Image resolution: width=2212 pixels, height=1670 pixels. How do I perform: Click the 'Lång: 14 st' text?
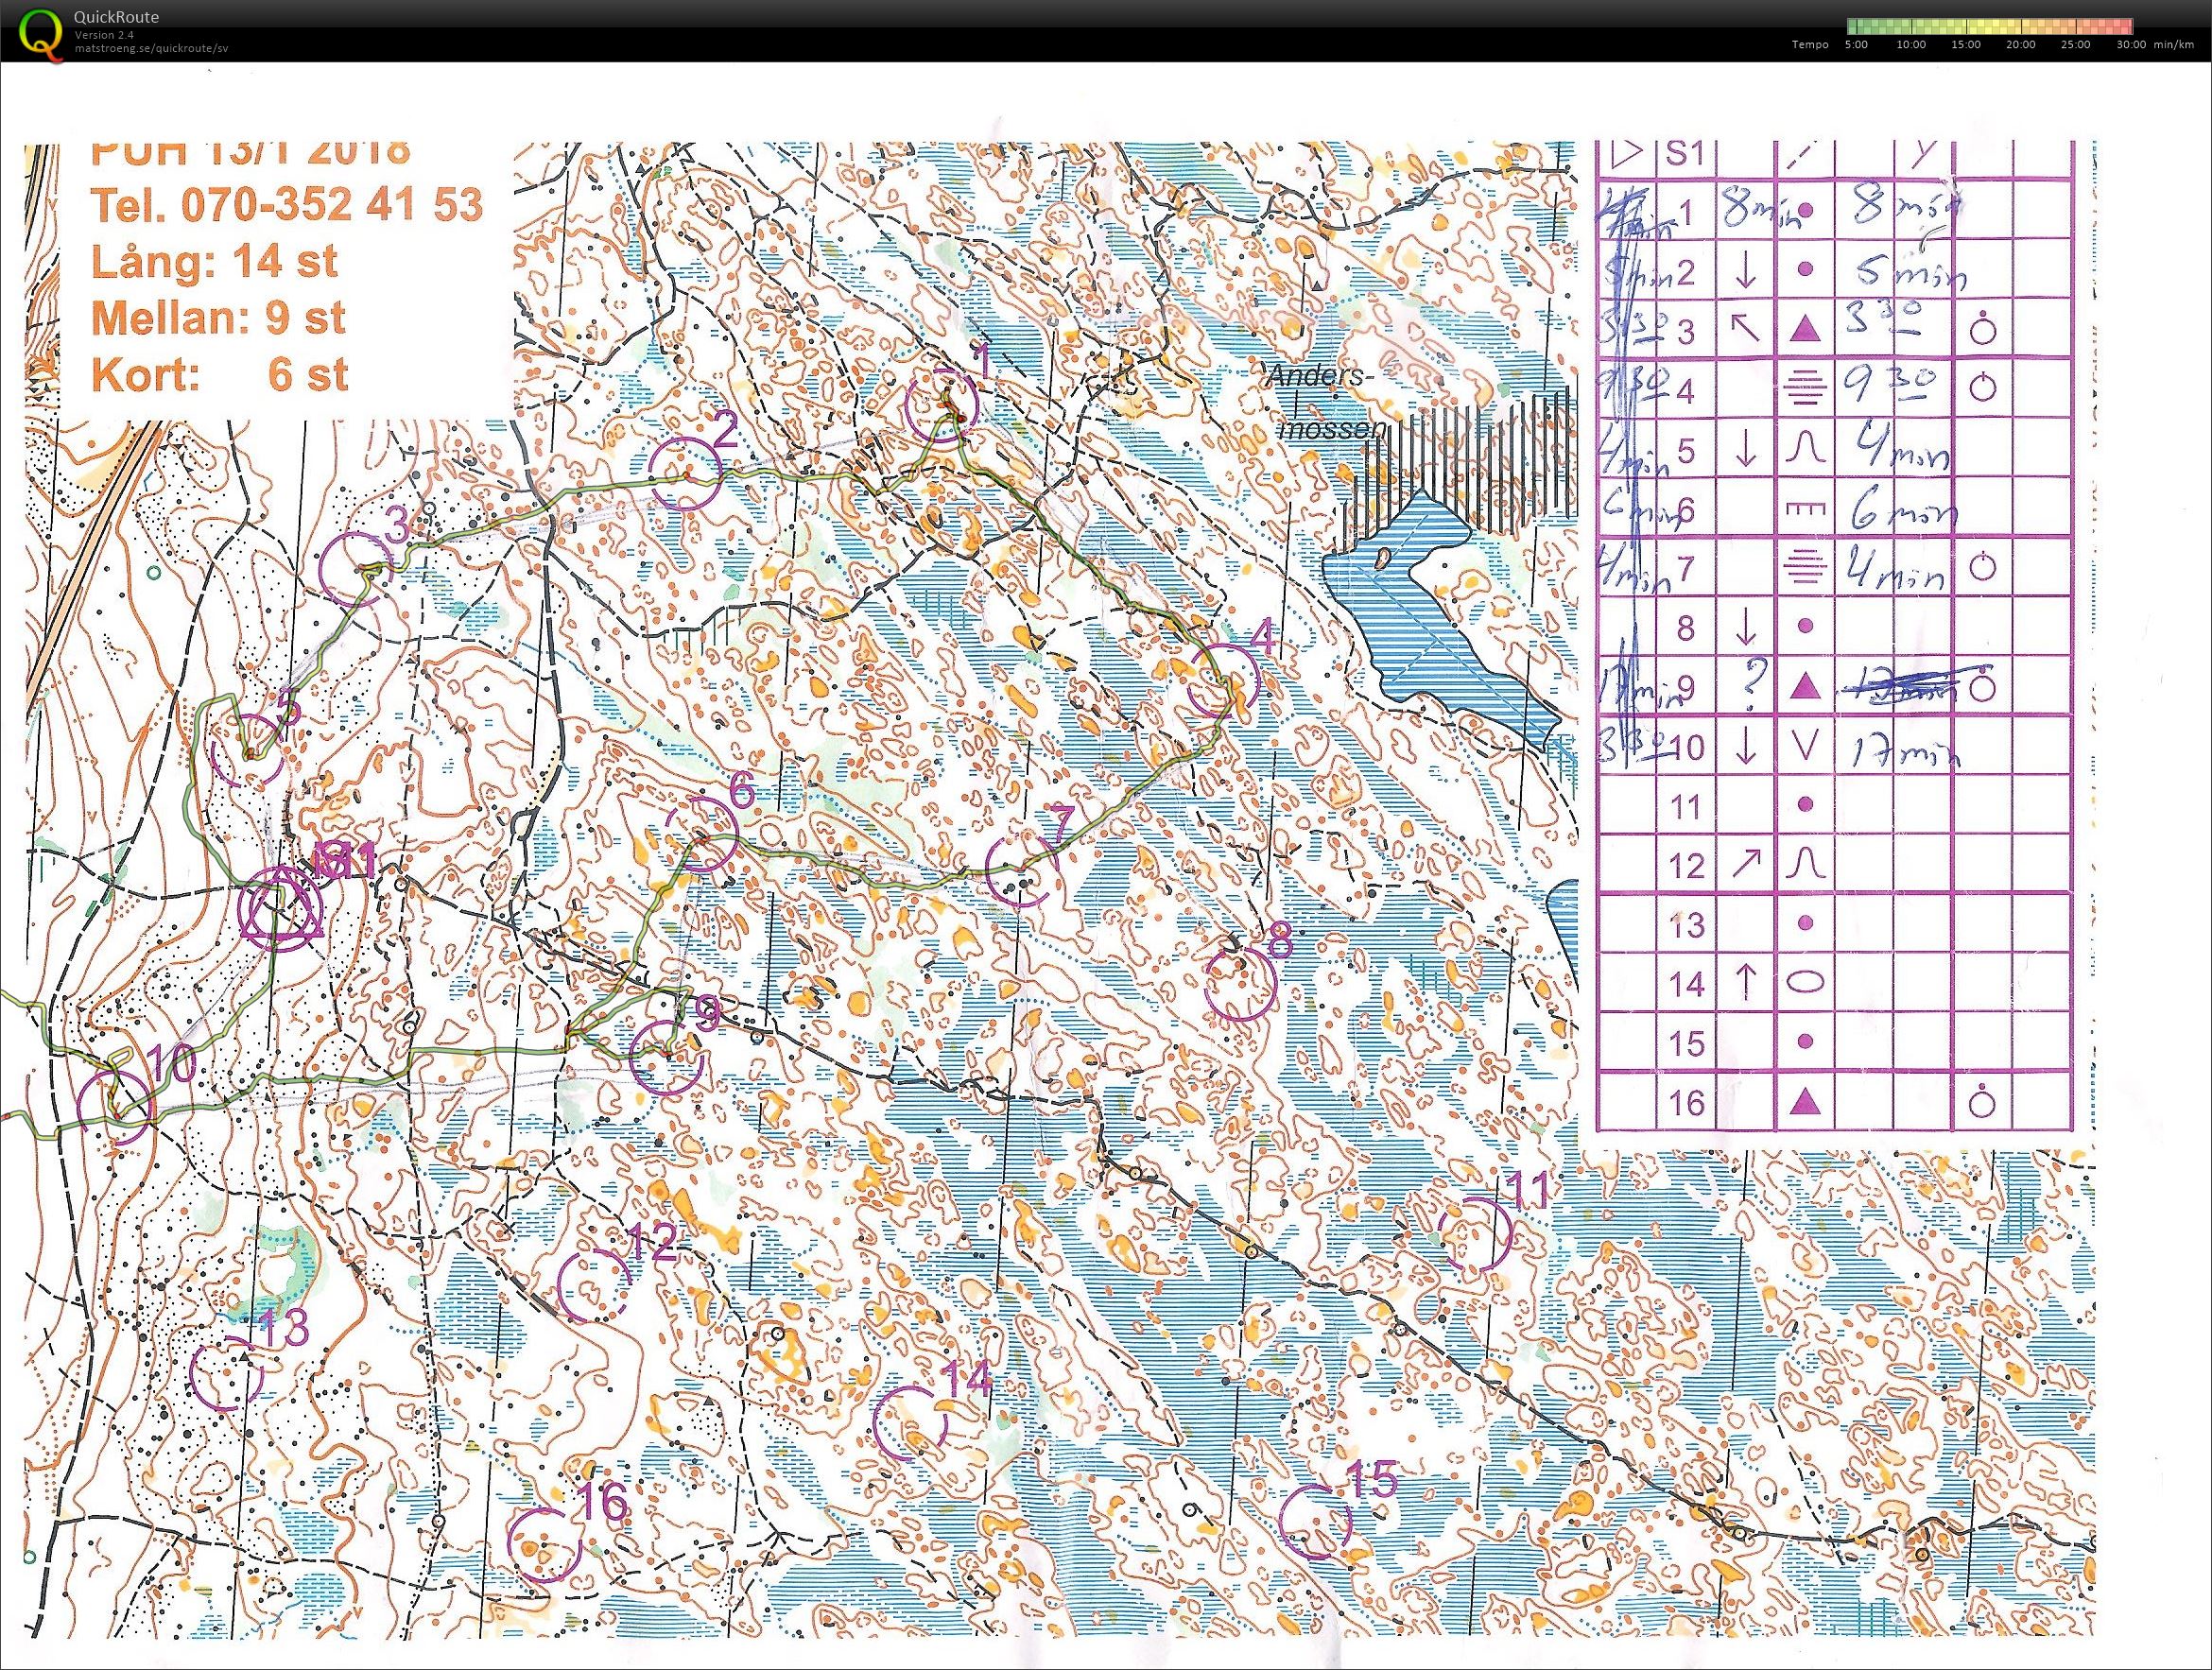(214, 262)
